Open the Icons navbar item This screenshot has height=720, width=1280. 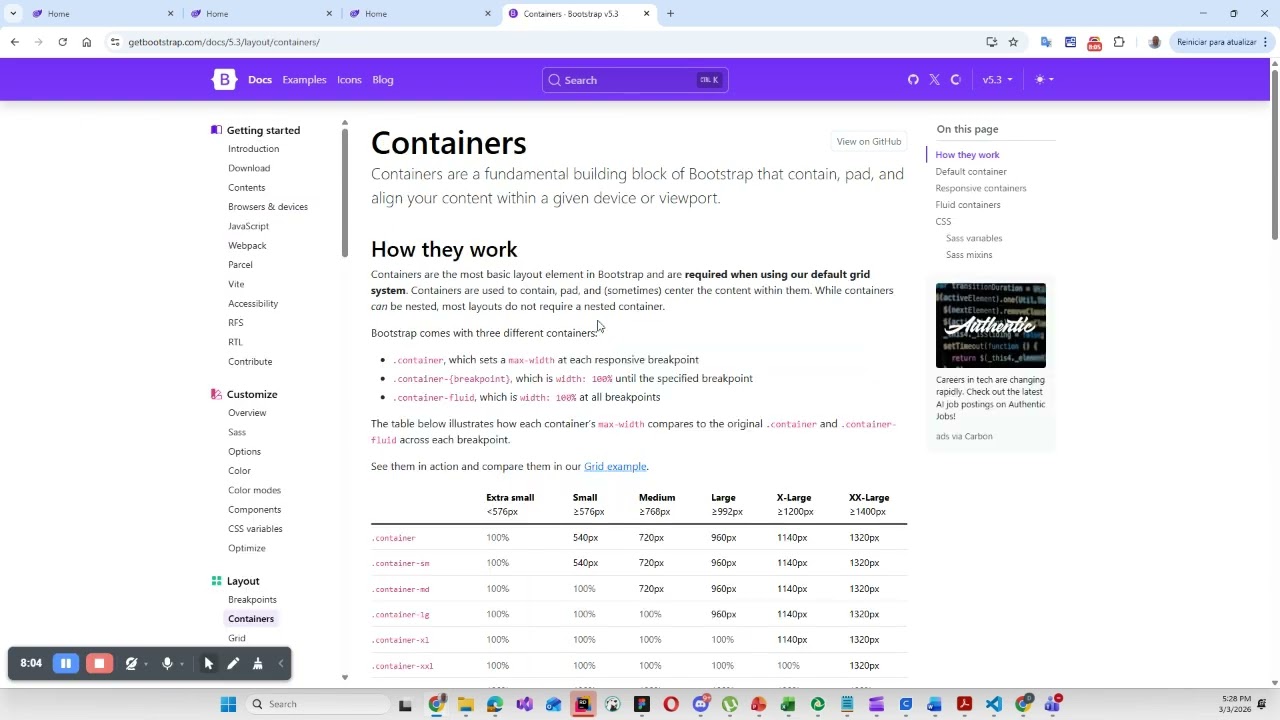click(349, 80)
